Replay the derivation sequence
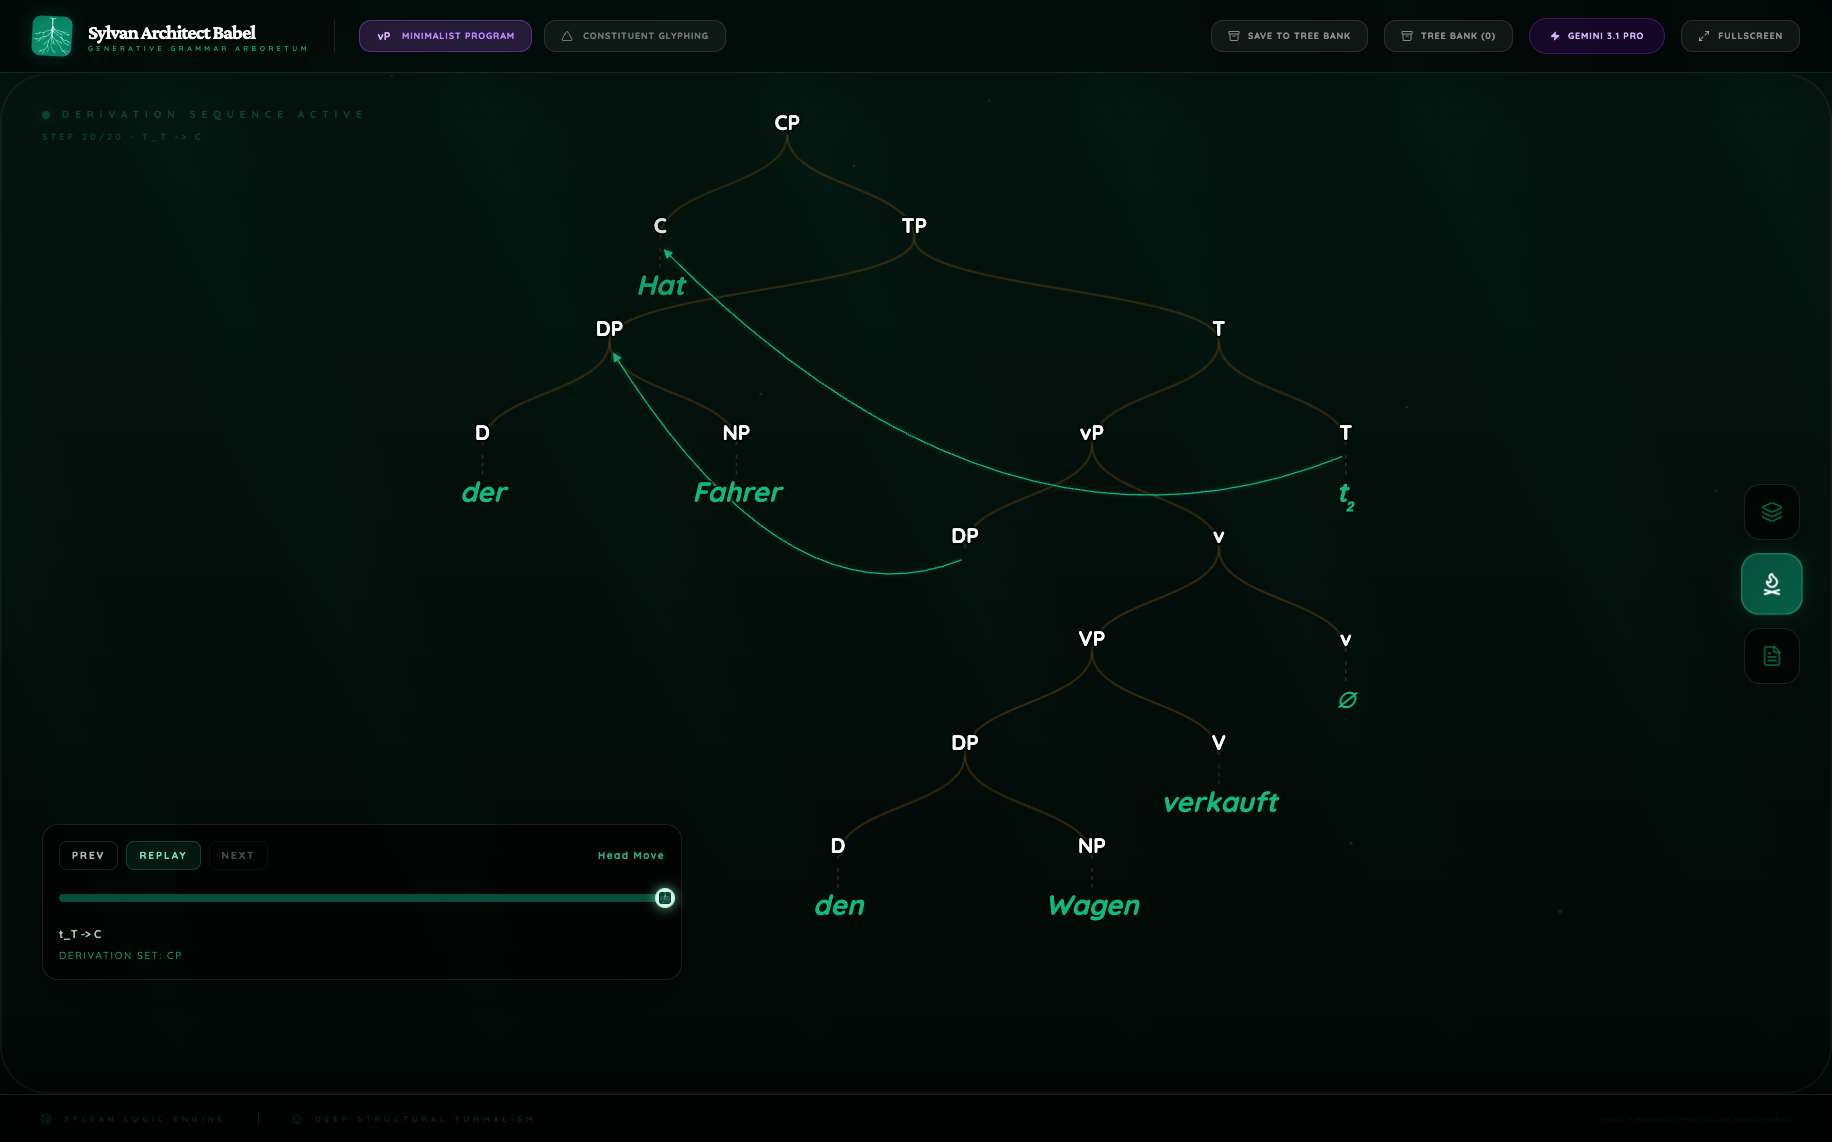Screen dimensions: 1832x1142 click(x=163, y=856)
